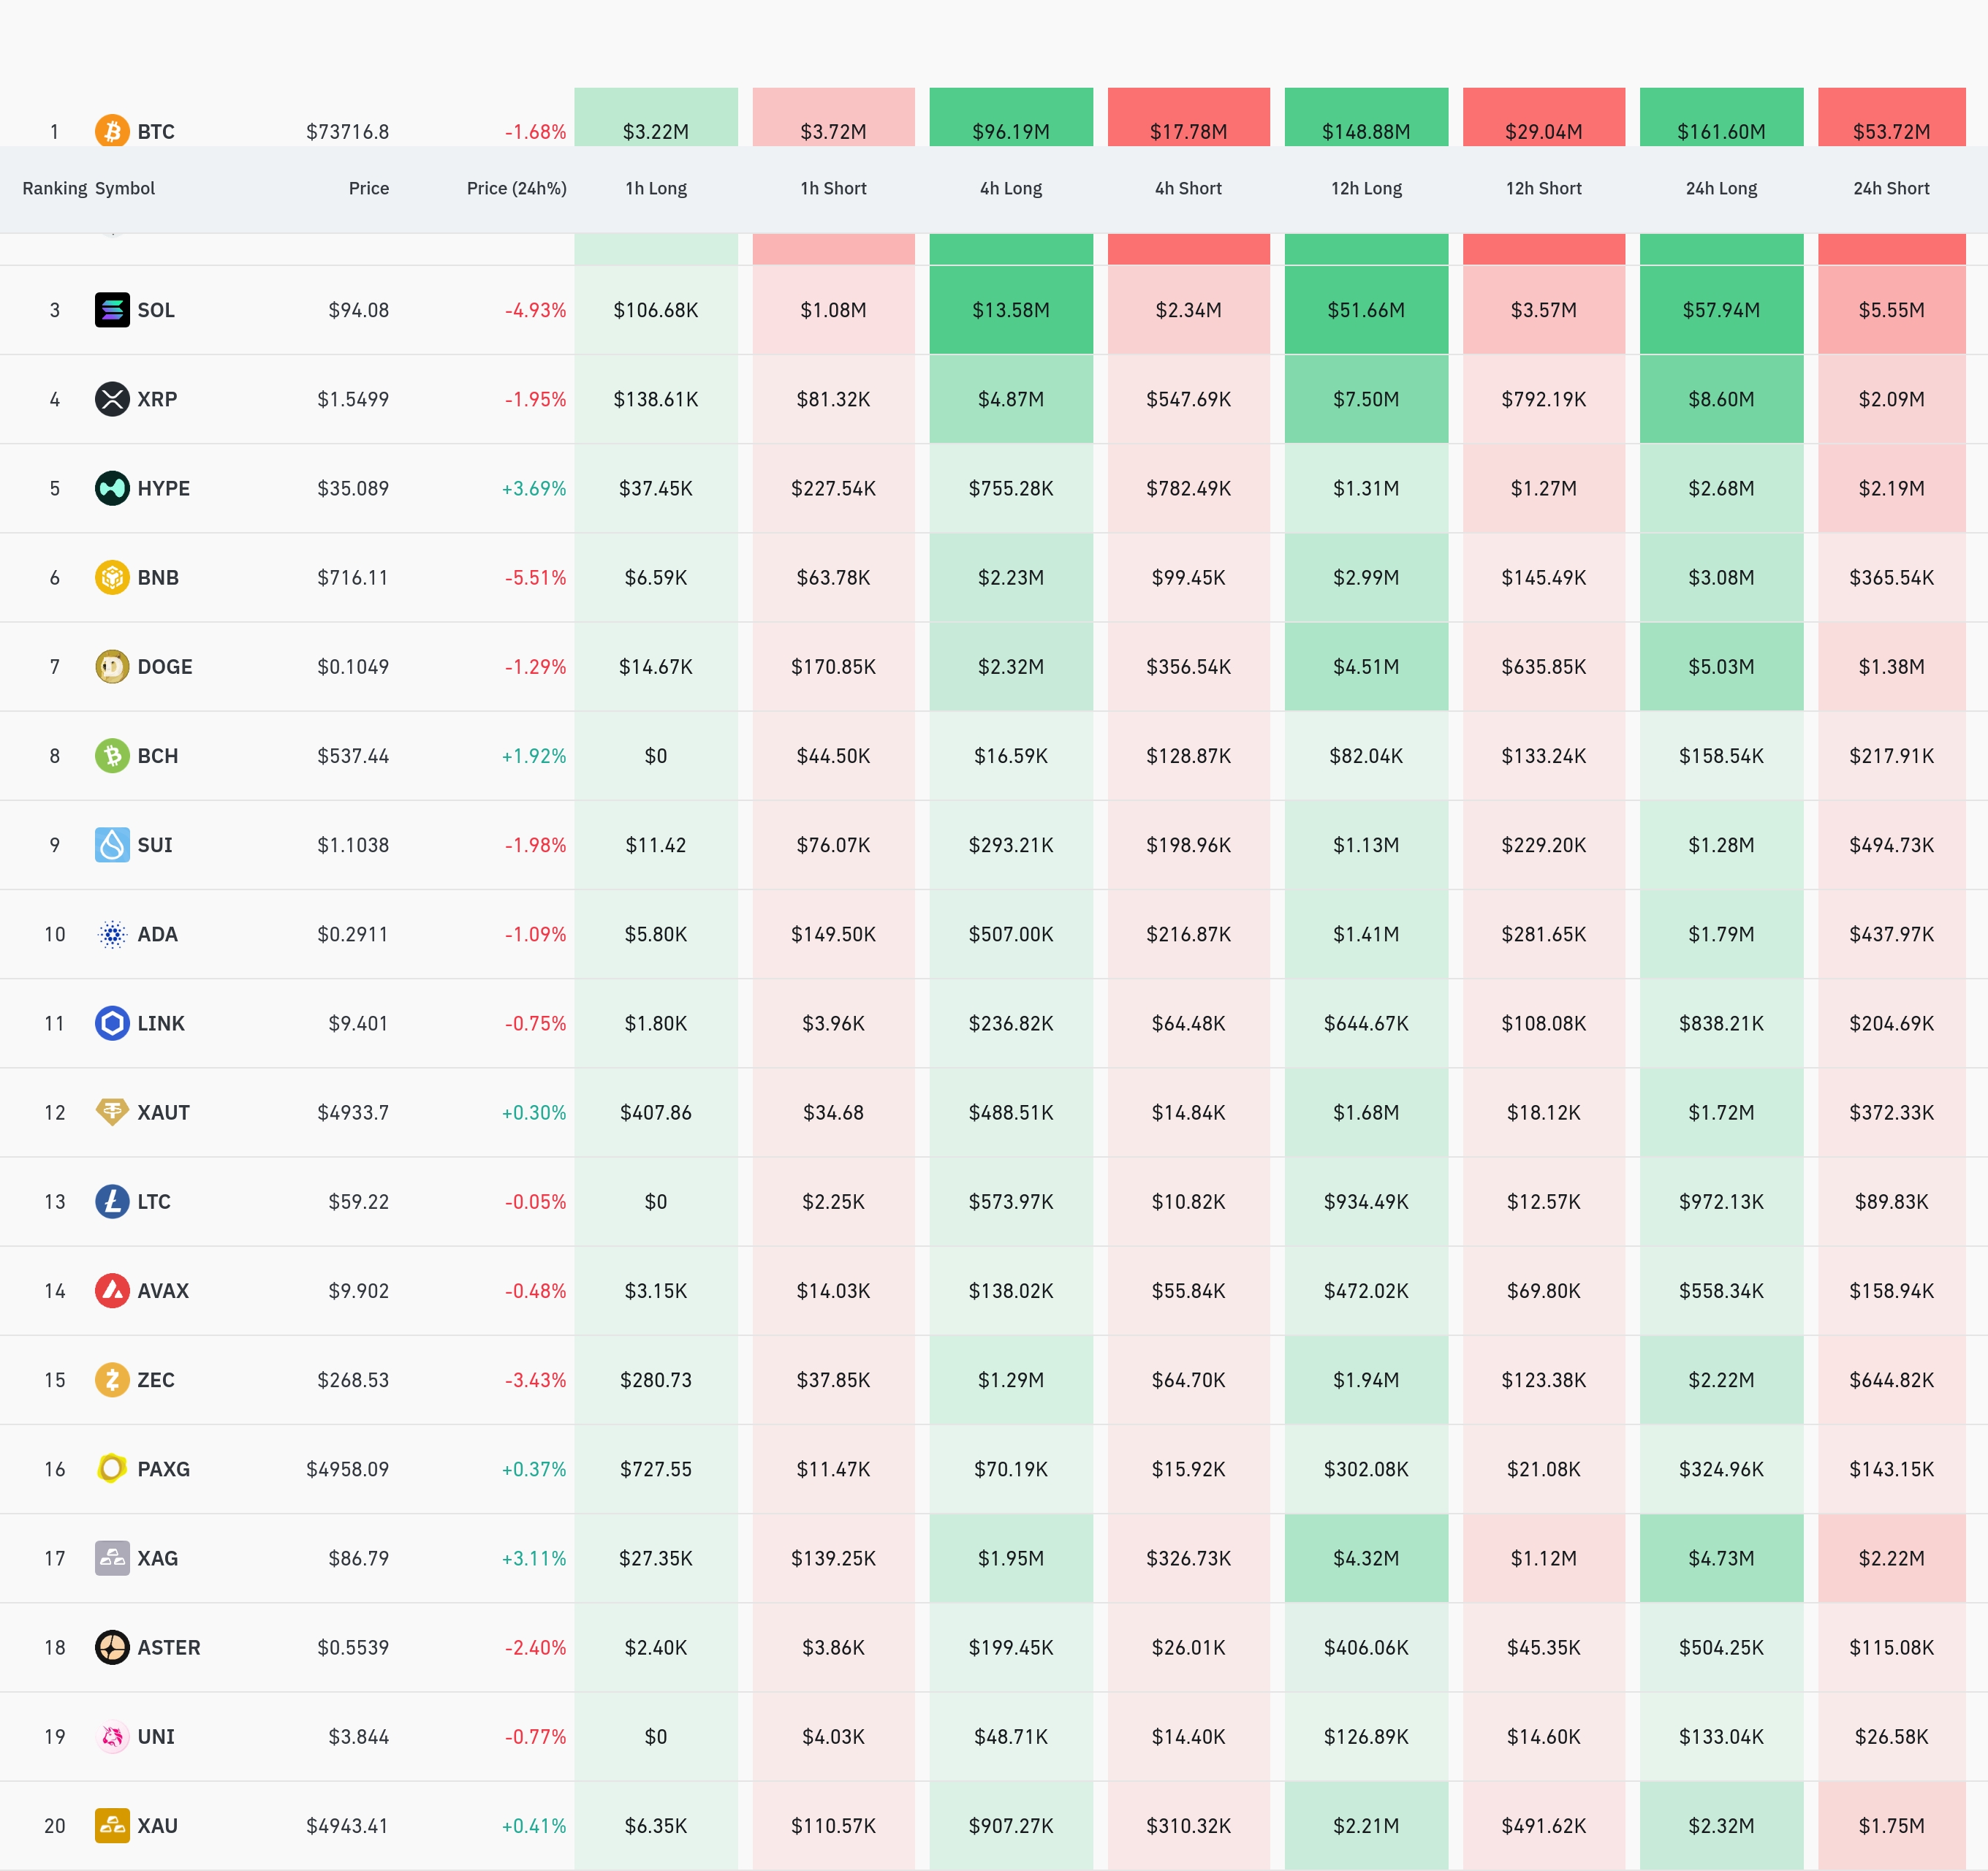Sort table by Price (24h%) header
Image resolution: width=1988 pixels, height=1871 pixels.
(516, 188)
